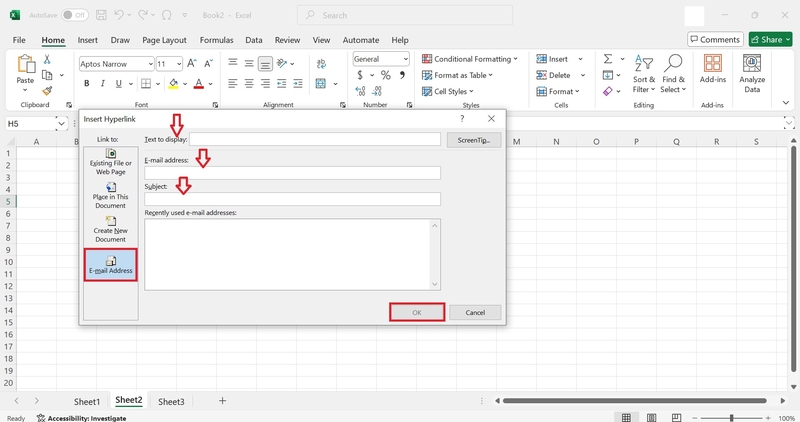This screenshot has width=800, height=422.
Task: Click the Subject input field
Action: point(292,199)
